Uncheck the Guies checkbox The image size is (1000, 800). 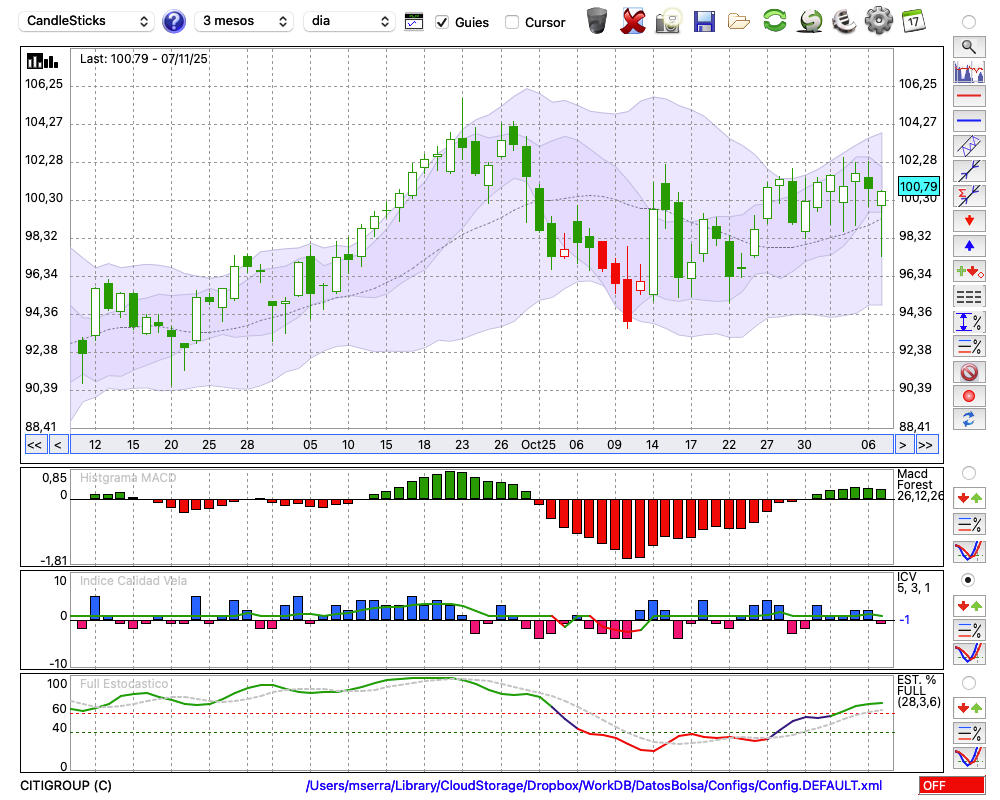pos(442,22)
